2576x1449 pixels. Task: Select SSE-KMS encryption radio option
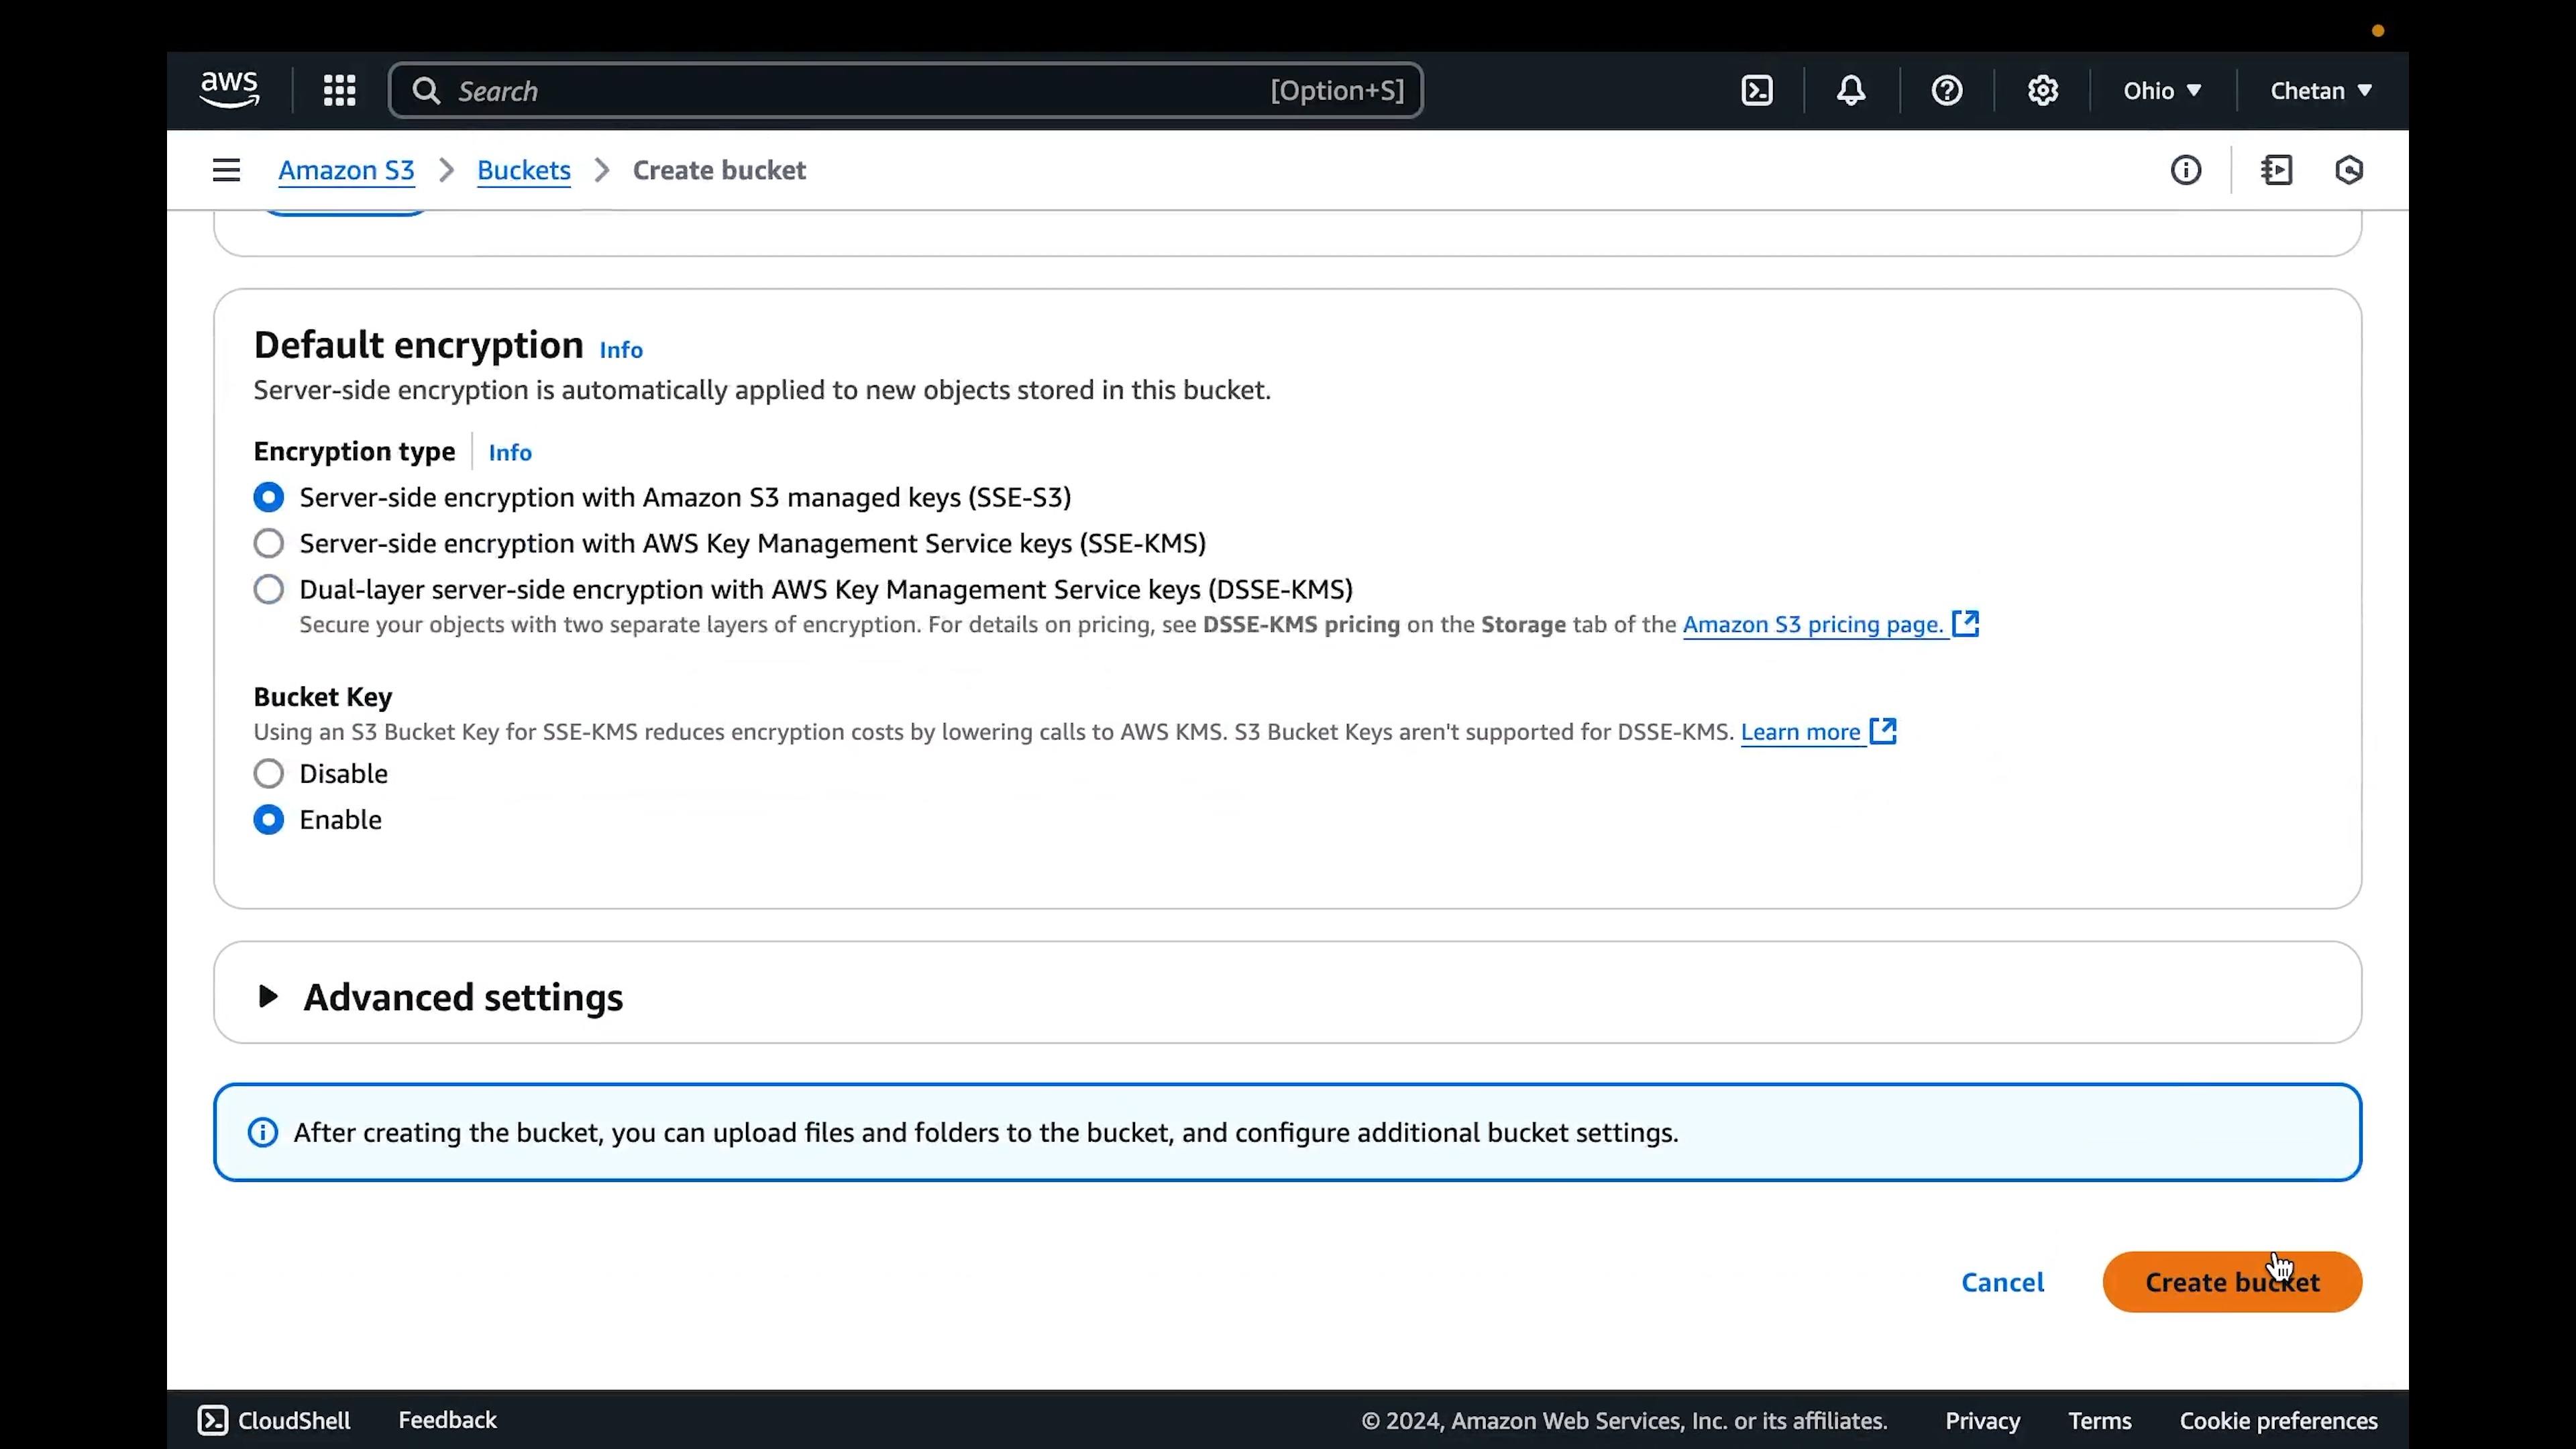pos(268,543)
